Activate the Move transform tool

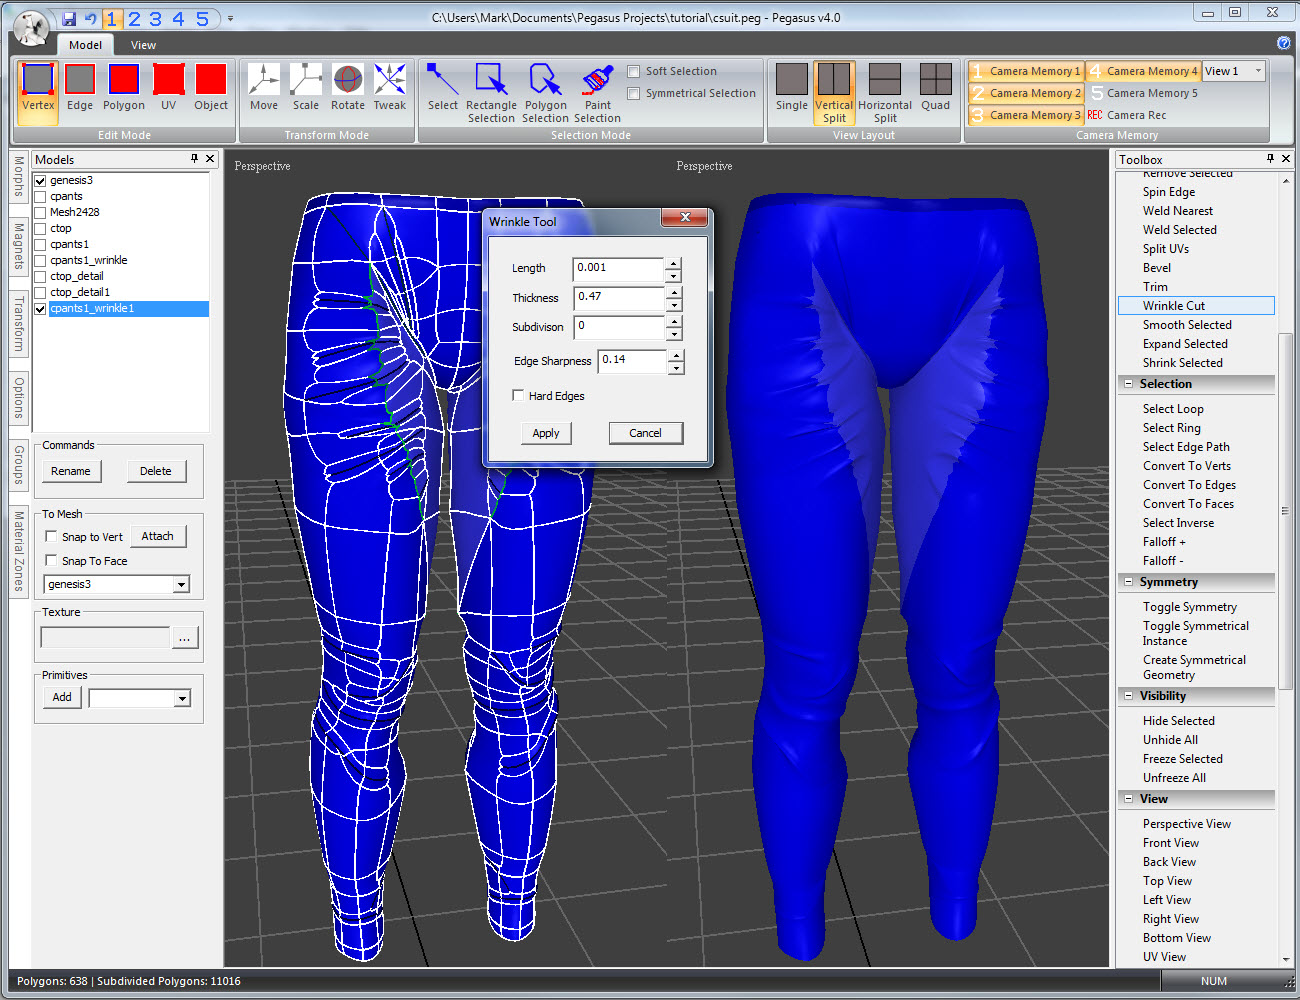click(x=264, y=87)
